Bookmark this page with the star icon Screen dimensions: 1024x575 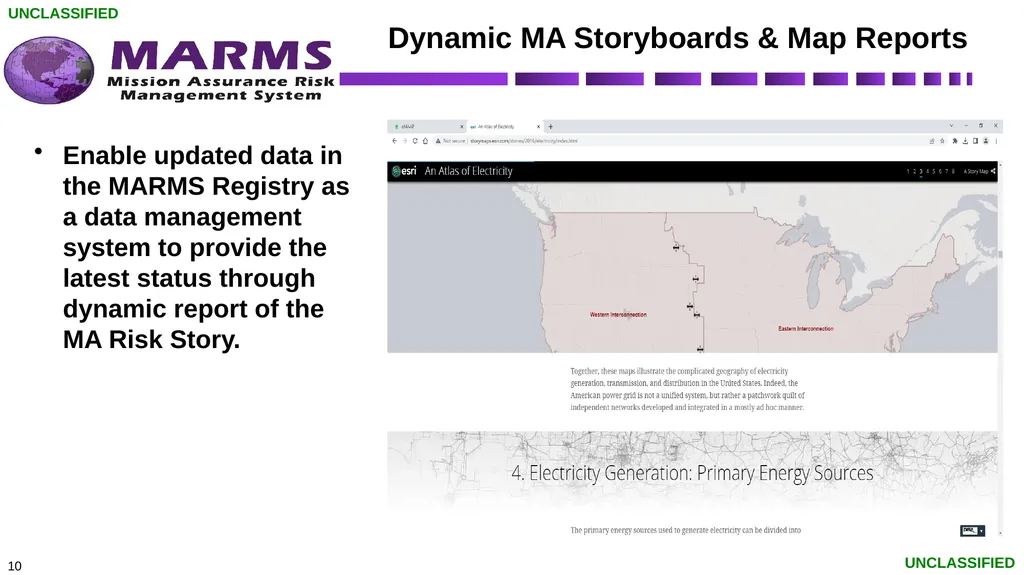click(x=942, y=141)
